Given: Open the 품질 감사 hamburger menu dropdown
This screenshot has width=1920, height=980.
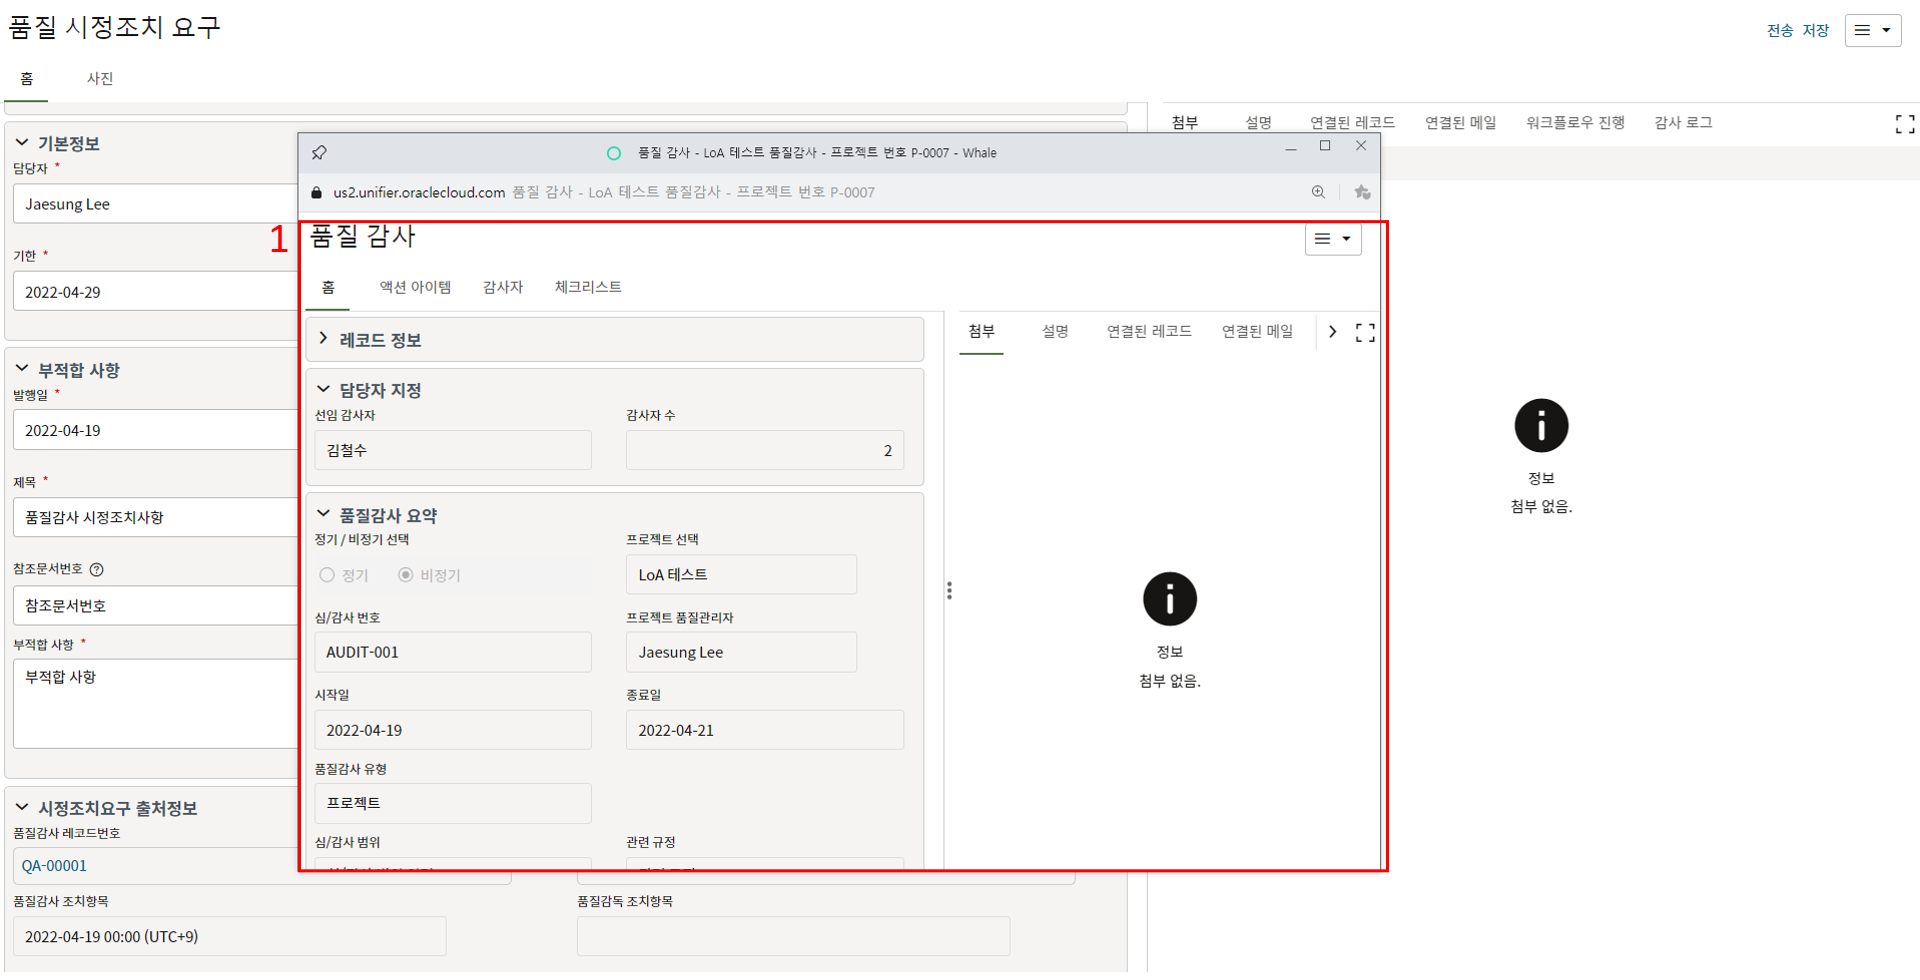Looking at the screenshot, I should click(x=1332, y=239).
